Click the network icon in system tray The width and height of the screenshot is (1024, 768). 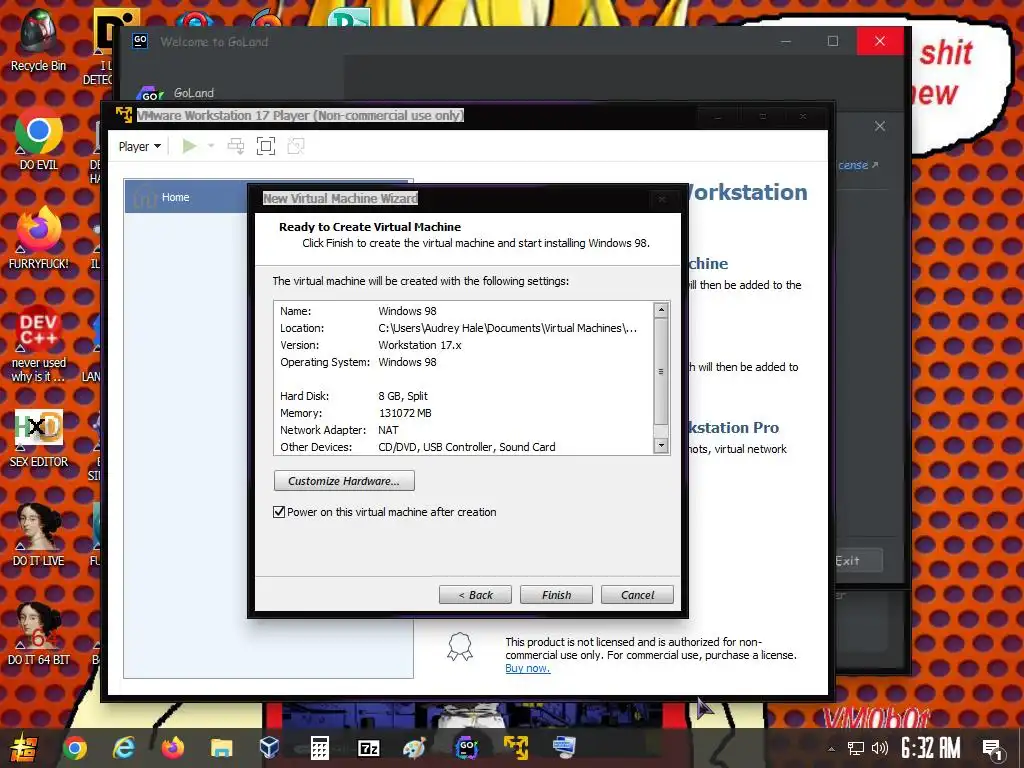click(856, 748)
